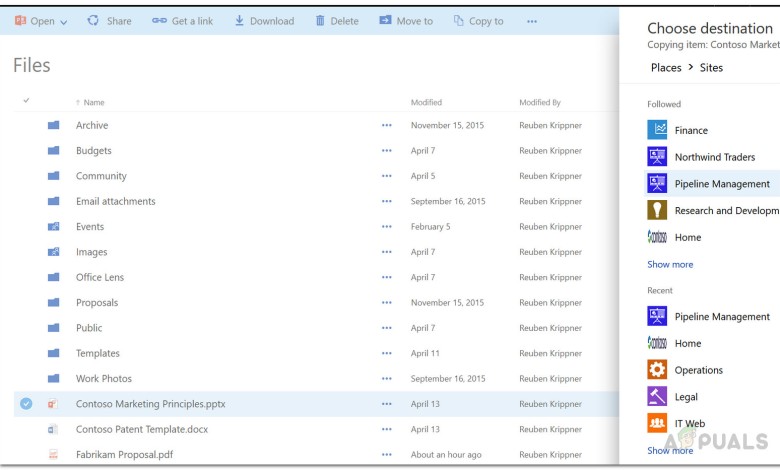This screenshot has height=470, width=780.
Task: Click the Budgets folder icon
Action: tap(53, 151)
